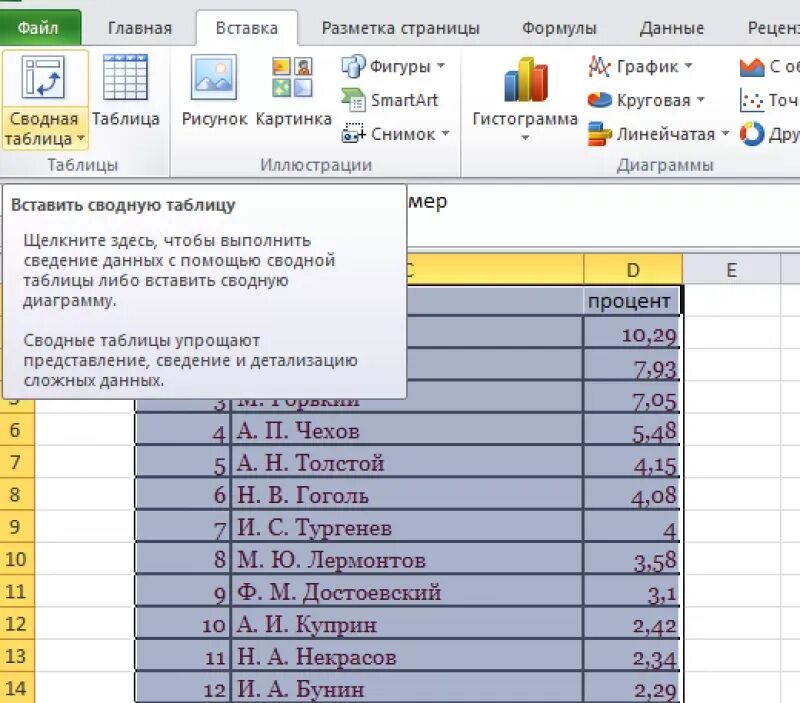Image resolution: width=800 pixels, height=703 pixels.
Task: Select column E header
Action: click(x=731, y=270)
